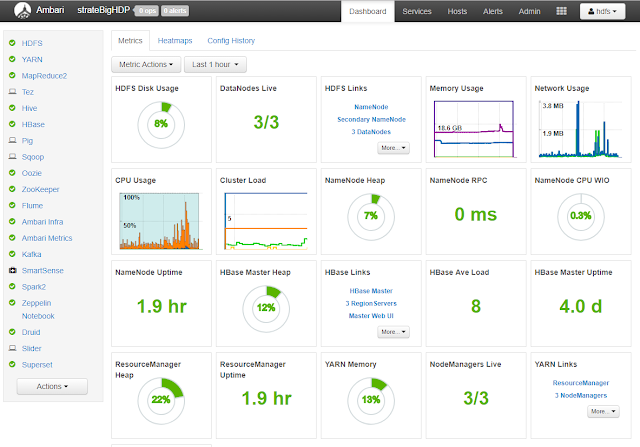Expand the More menu in YARN Links
This screenshot has height=447, width=640.
603,411
